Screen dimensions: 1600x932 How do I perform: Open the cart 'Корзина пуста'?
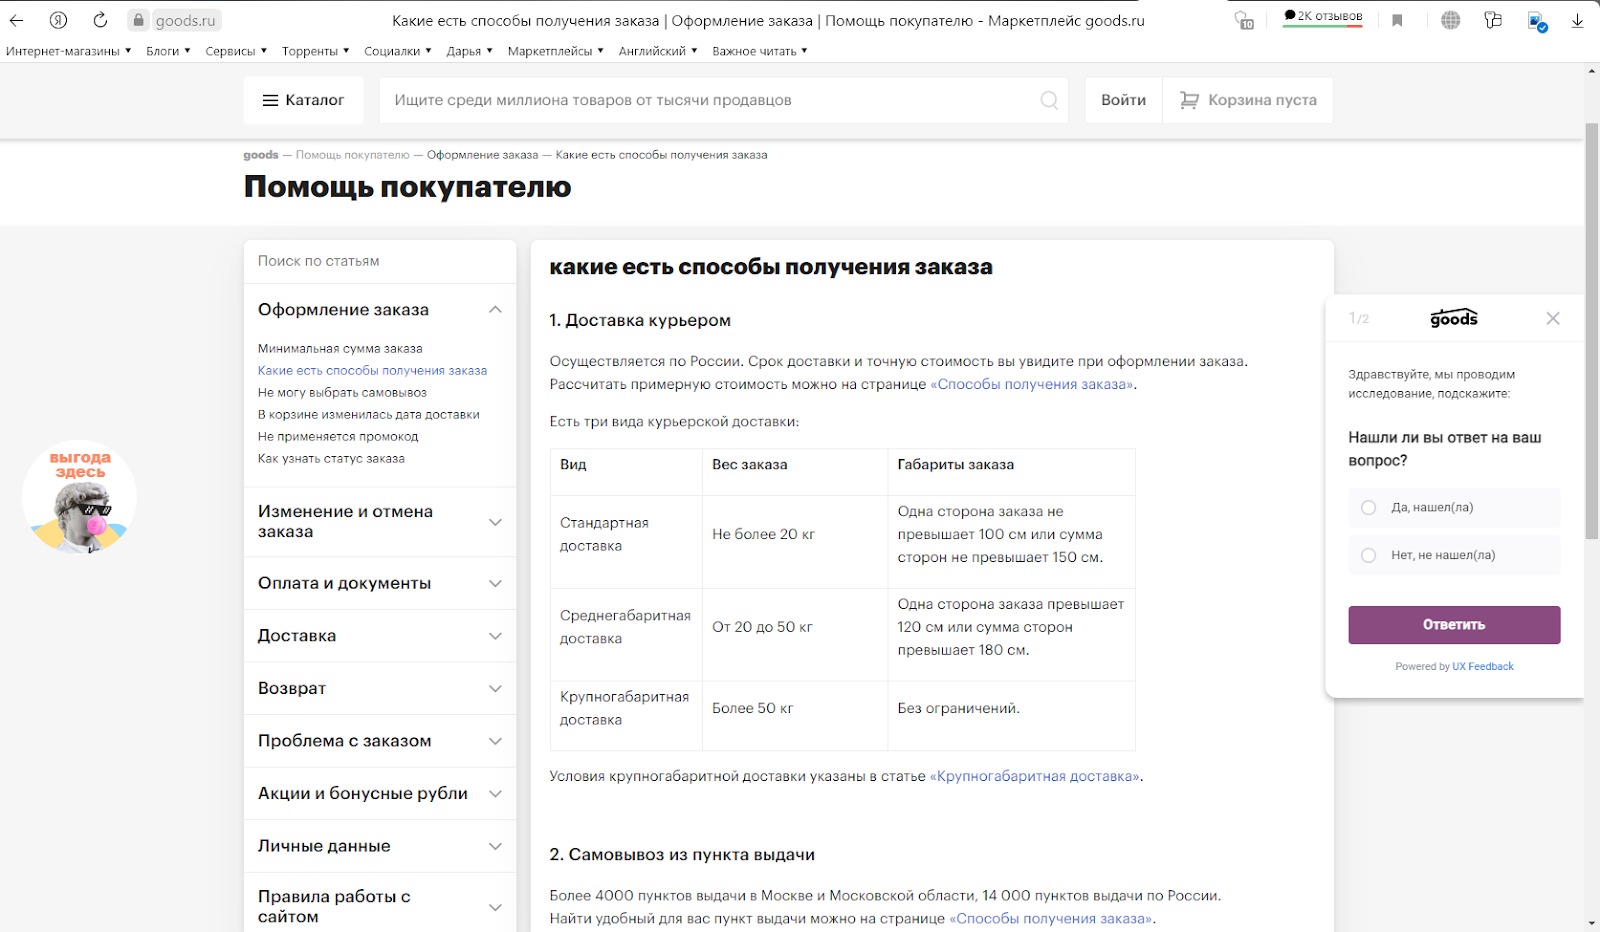coord(1248,100)
